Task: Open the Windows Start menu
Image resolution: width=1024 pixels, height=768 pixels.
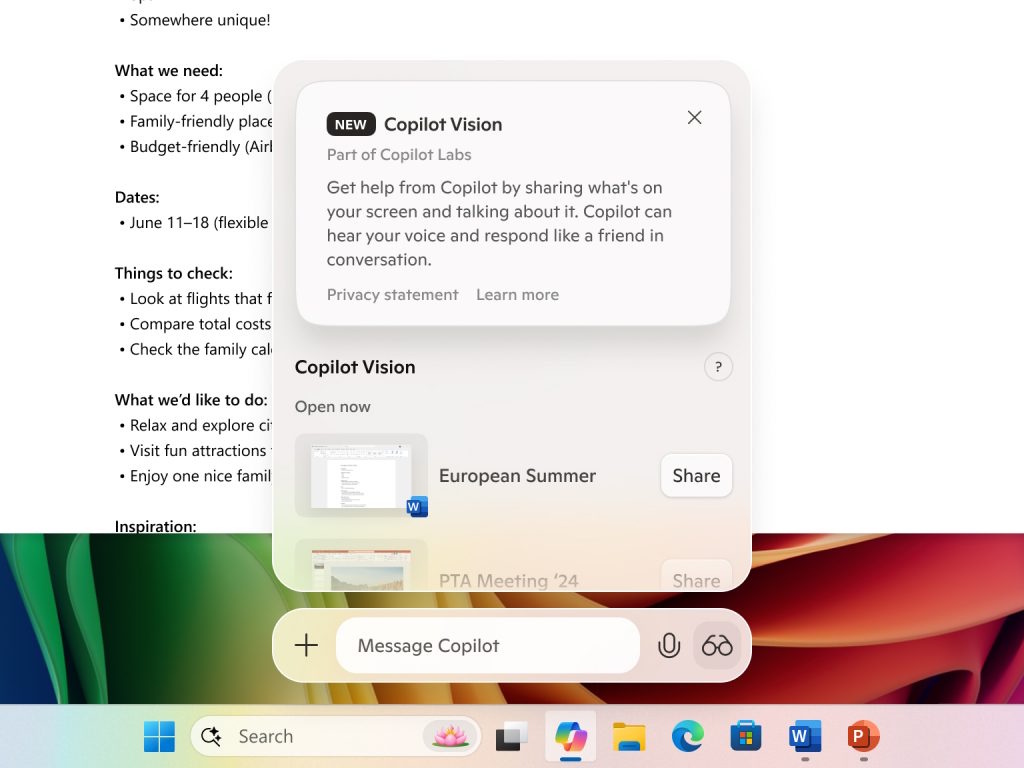Action: [x=159, y=736]
